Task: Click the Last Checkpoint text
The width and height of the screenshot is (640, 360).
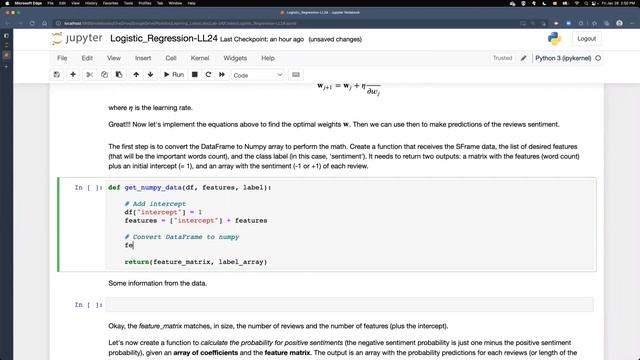Action: click(262, 39)
